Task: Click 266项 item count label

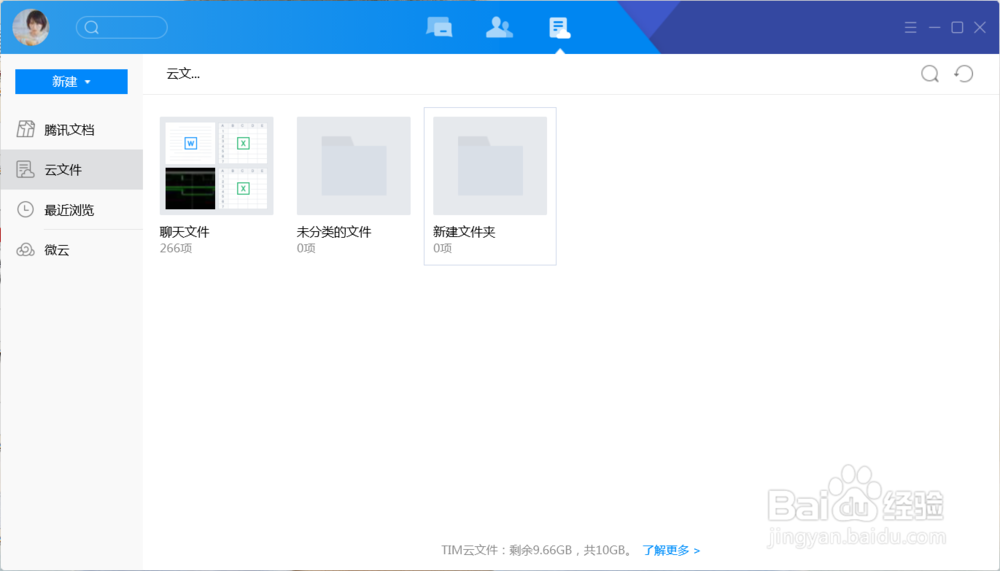Action: pyautogui.click(x=175, y=248)
